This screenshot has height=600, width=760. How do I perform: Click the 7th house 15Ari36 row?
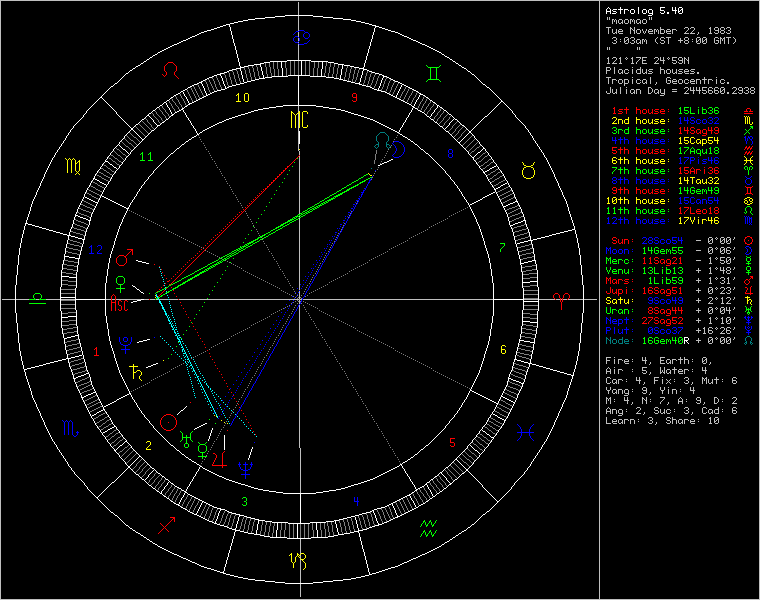(x=681, y=171)
